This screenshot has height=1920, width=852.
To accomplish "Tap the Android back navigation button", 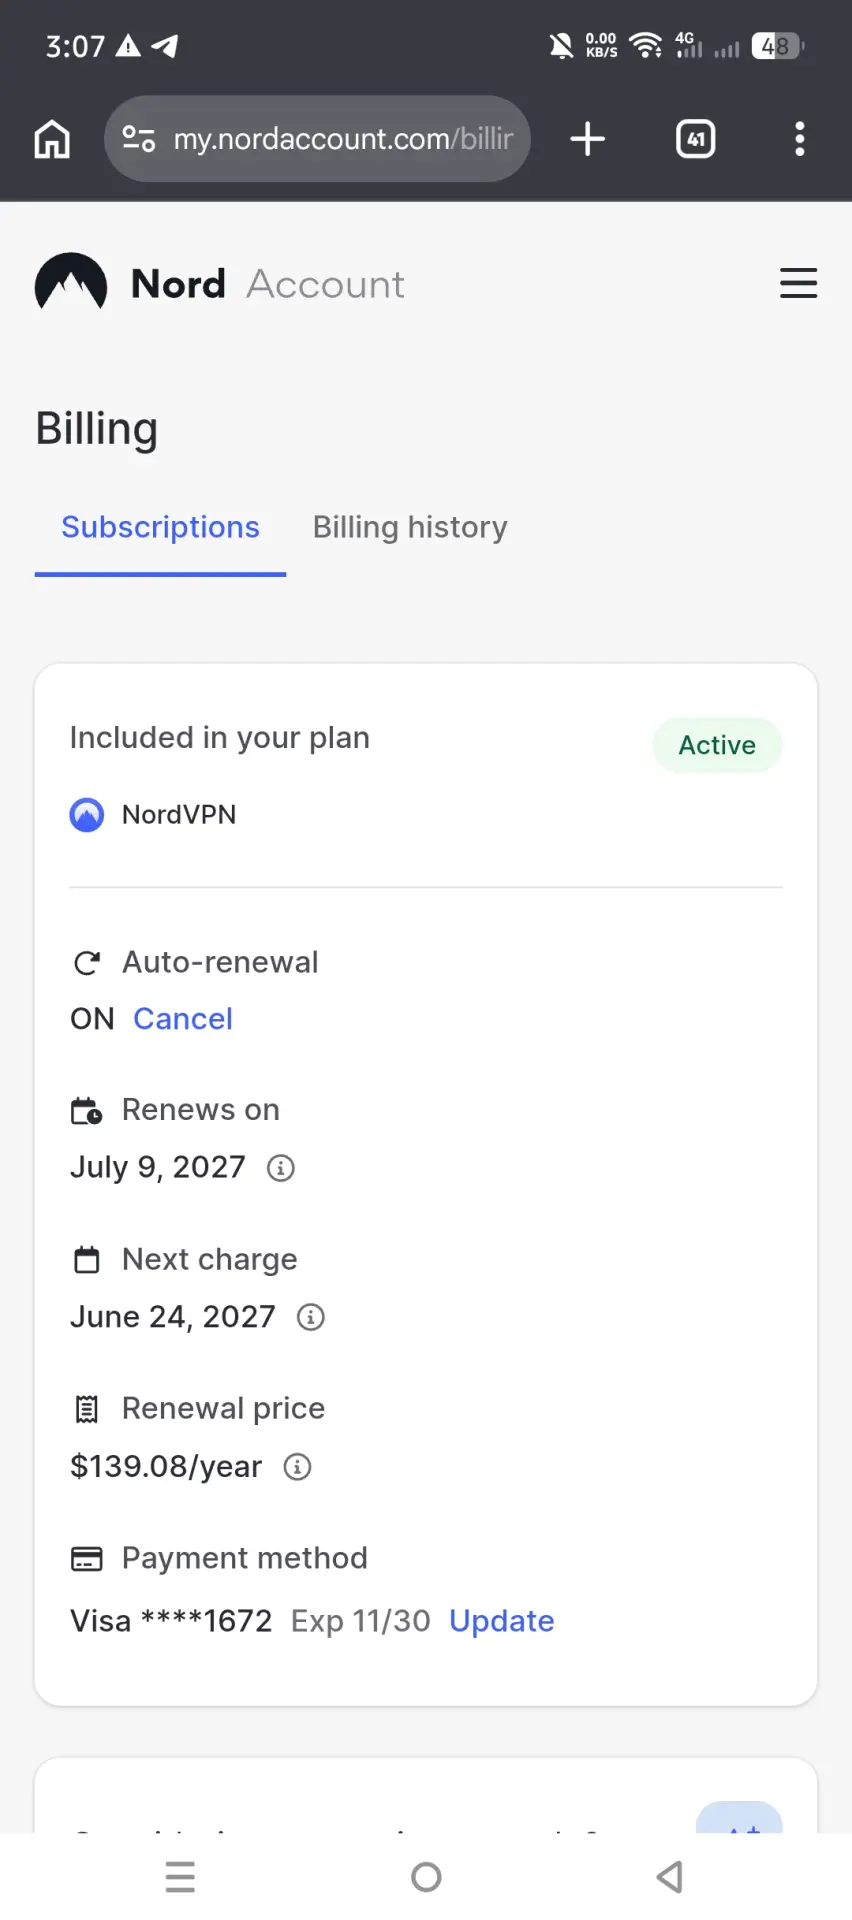I will [670, 1877].
